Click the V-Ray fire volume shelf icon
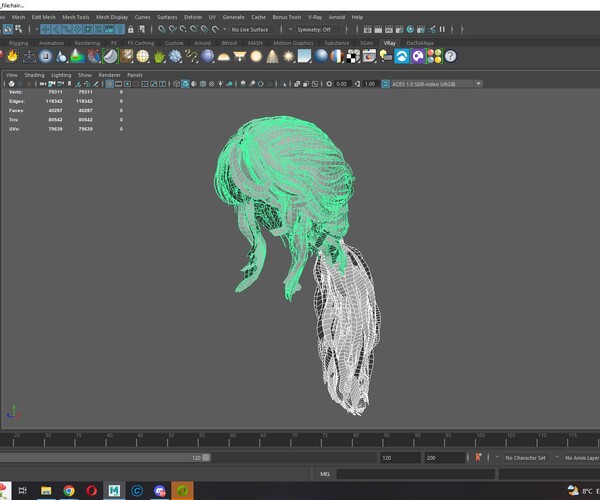600x500 pixels. pos(13,57)
